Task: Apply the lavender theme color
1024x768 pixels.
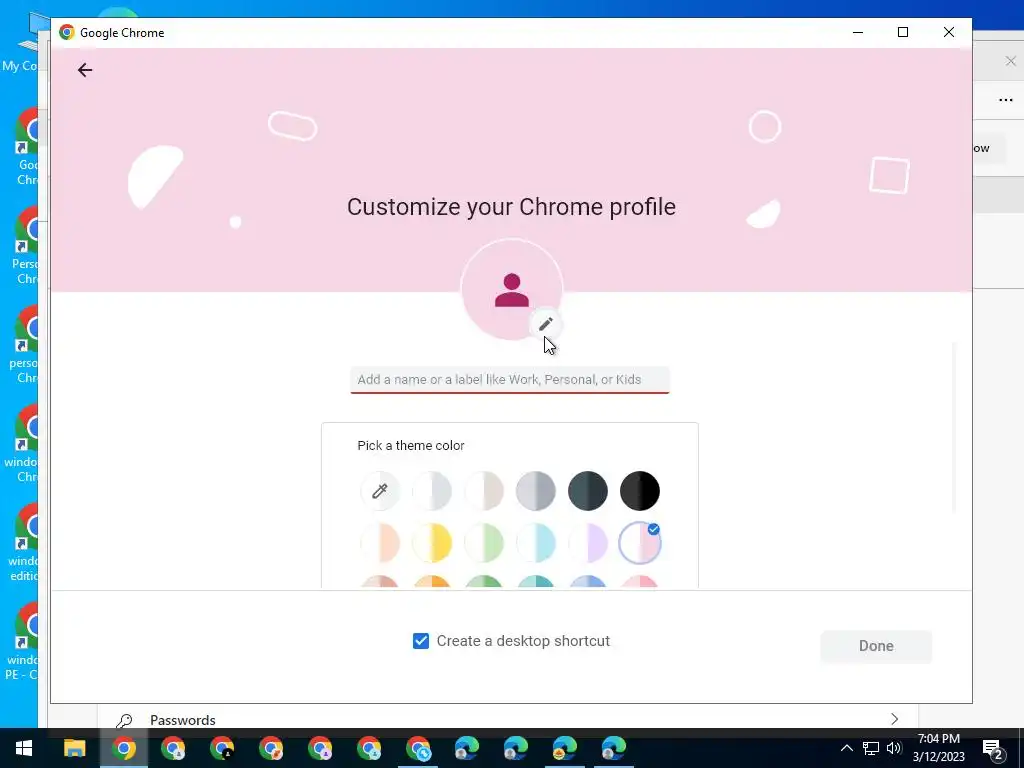Action: (588, 543)
